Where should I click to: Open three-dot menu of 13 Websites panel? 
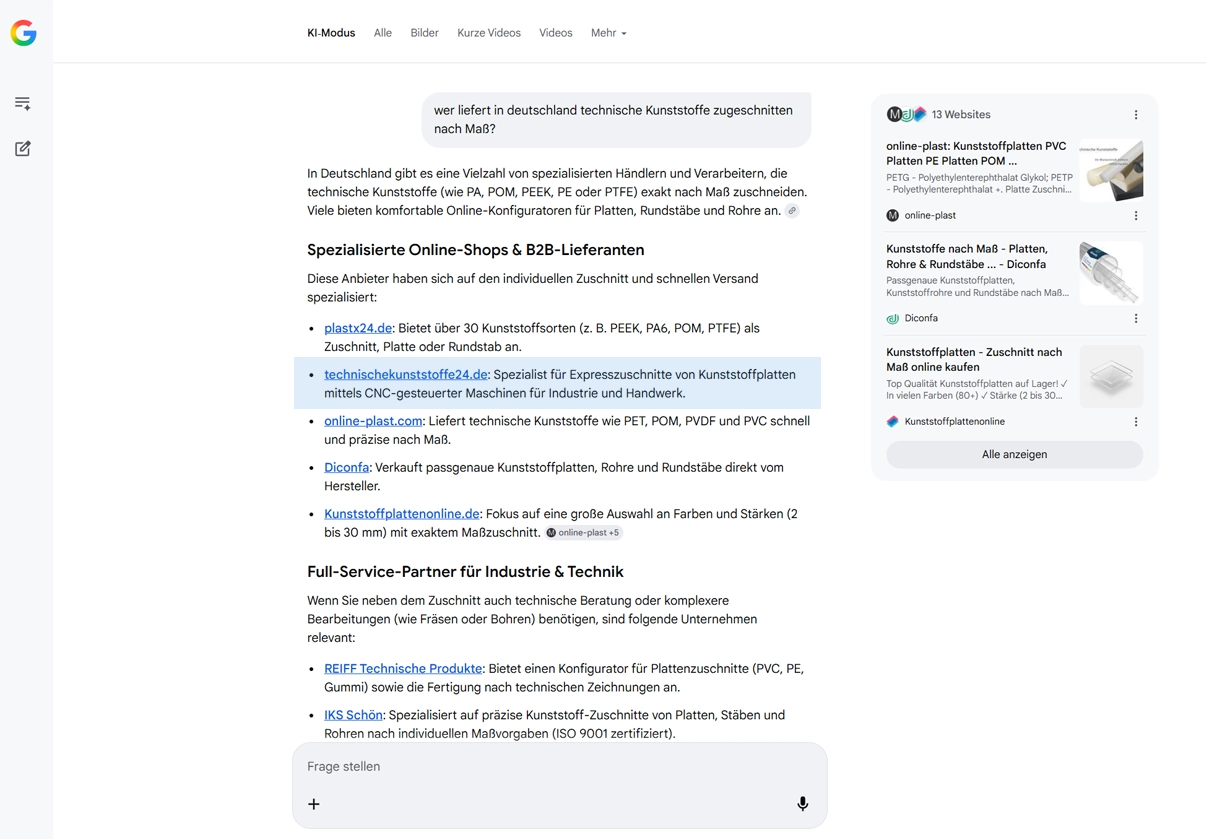(x=1135, y=115)
